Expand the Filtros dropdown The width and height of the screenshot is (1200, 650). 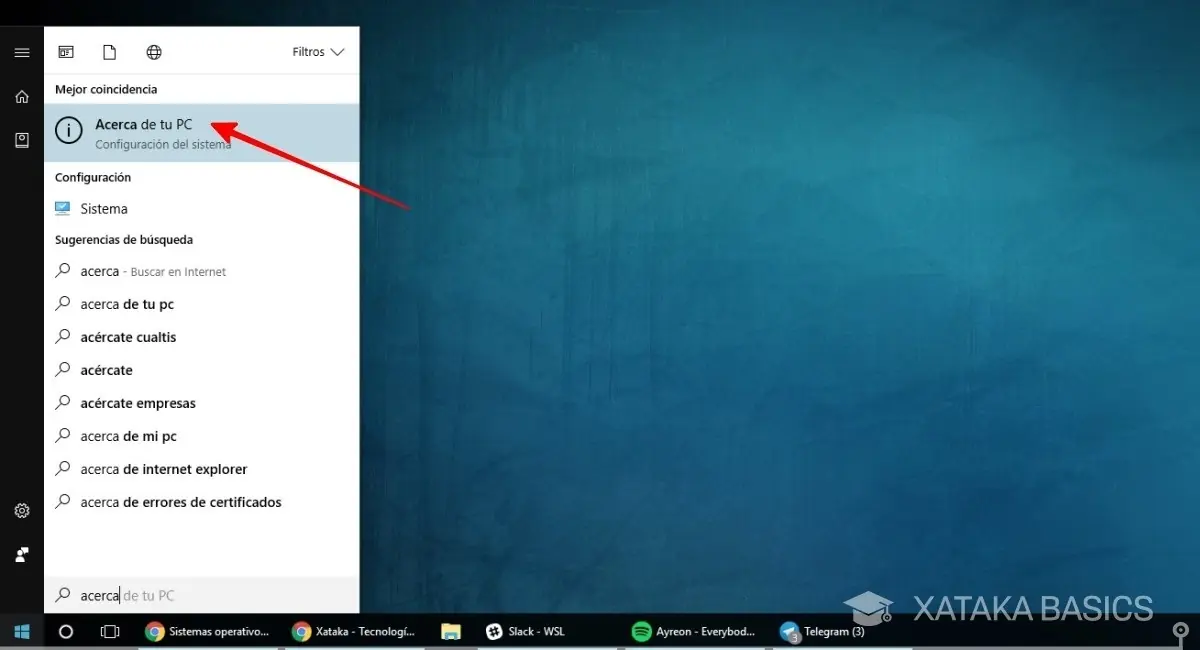(x=318, y=52)
